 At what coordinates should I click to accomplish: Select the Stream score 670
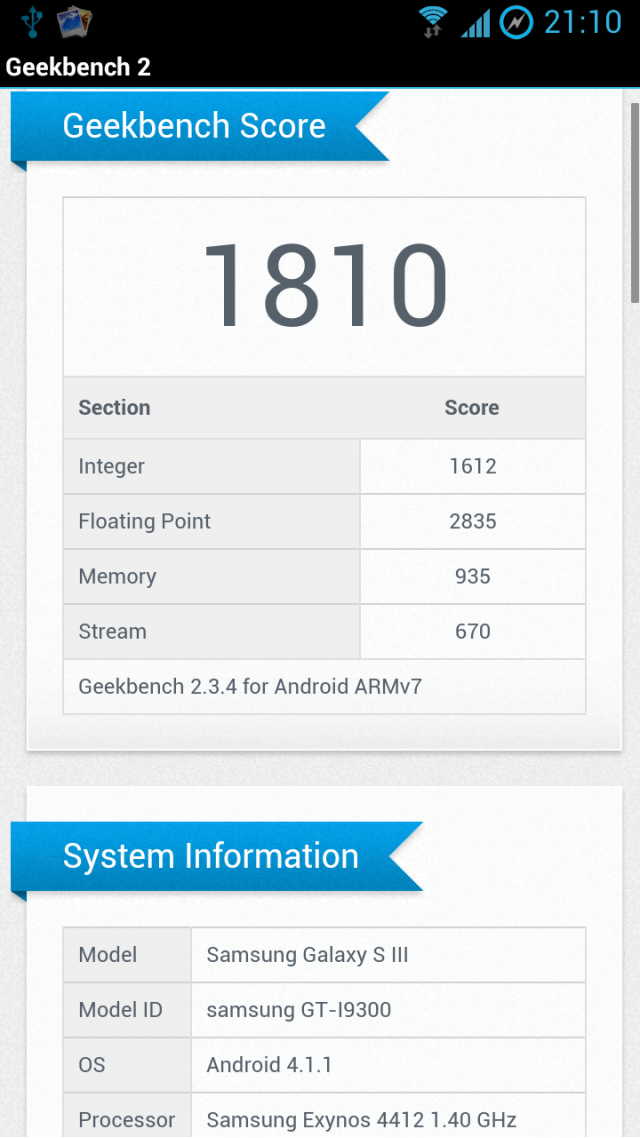pos(472,631)
